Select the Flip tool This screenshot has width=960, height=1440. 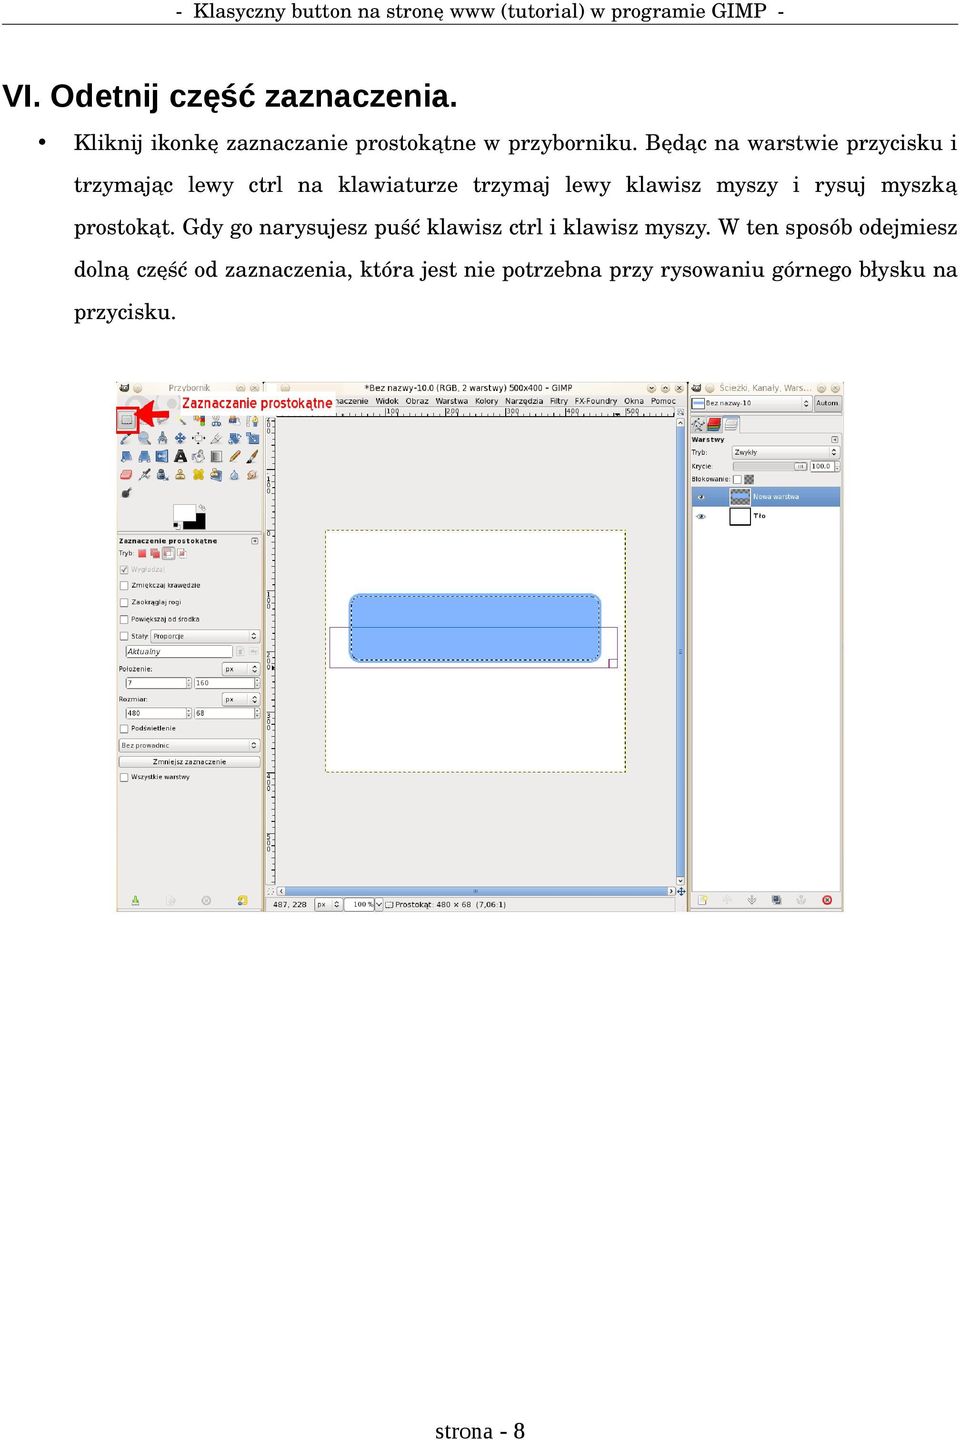click(x=162, y=457)
